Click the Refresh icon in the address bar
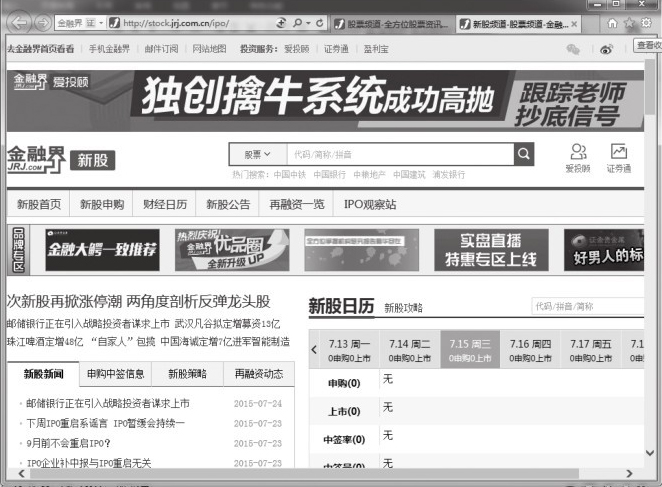The width and height of the screenshot is (662, 487). (320, 23)
